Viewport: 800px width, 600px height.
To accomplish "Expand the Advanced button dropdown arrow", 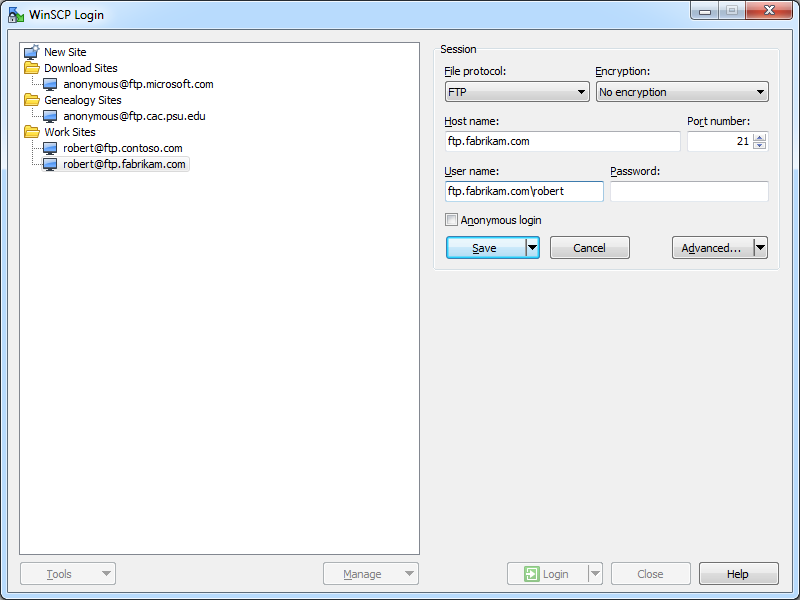I will (760, 248).
